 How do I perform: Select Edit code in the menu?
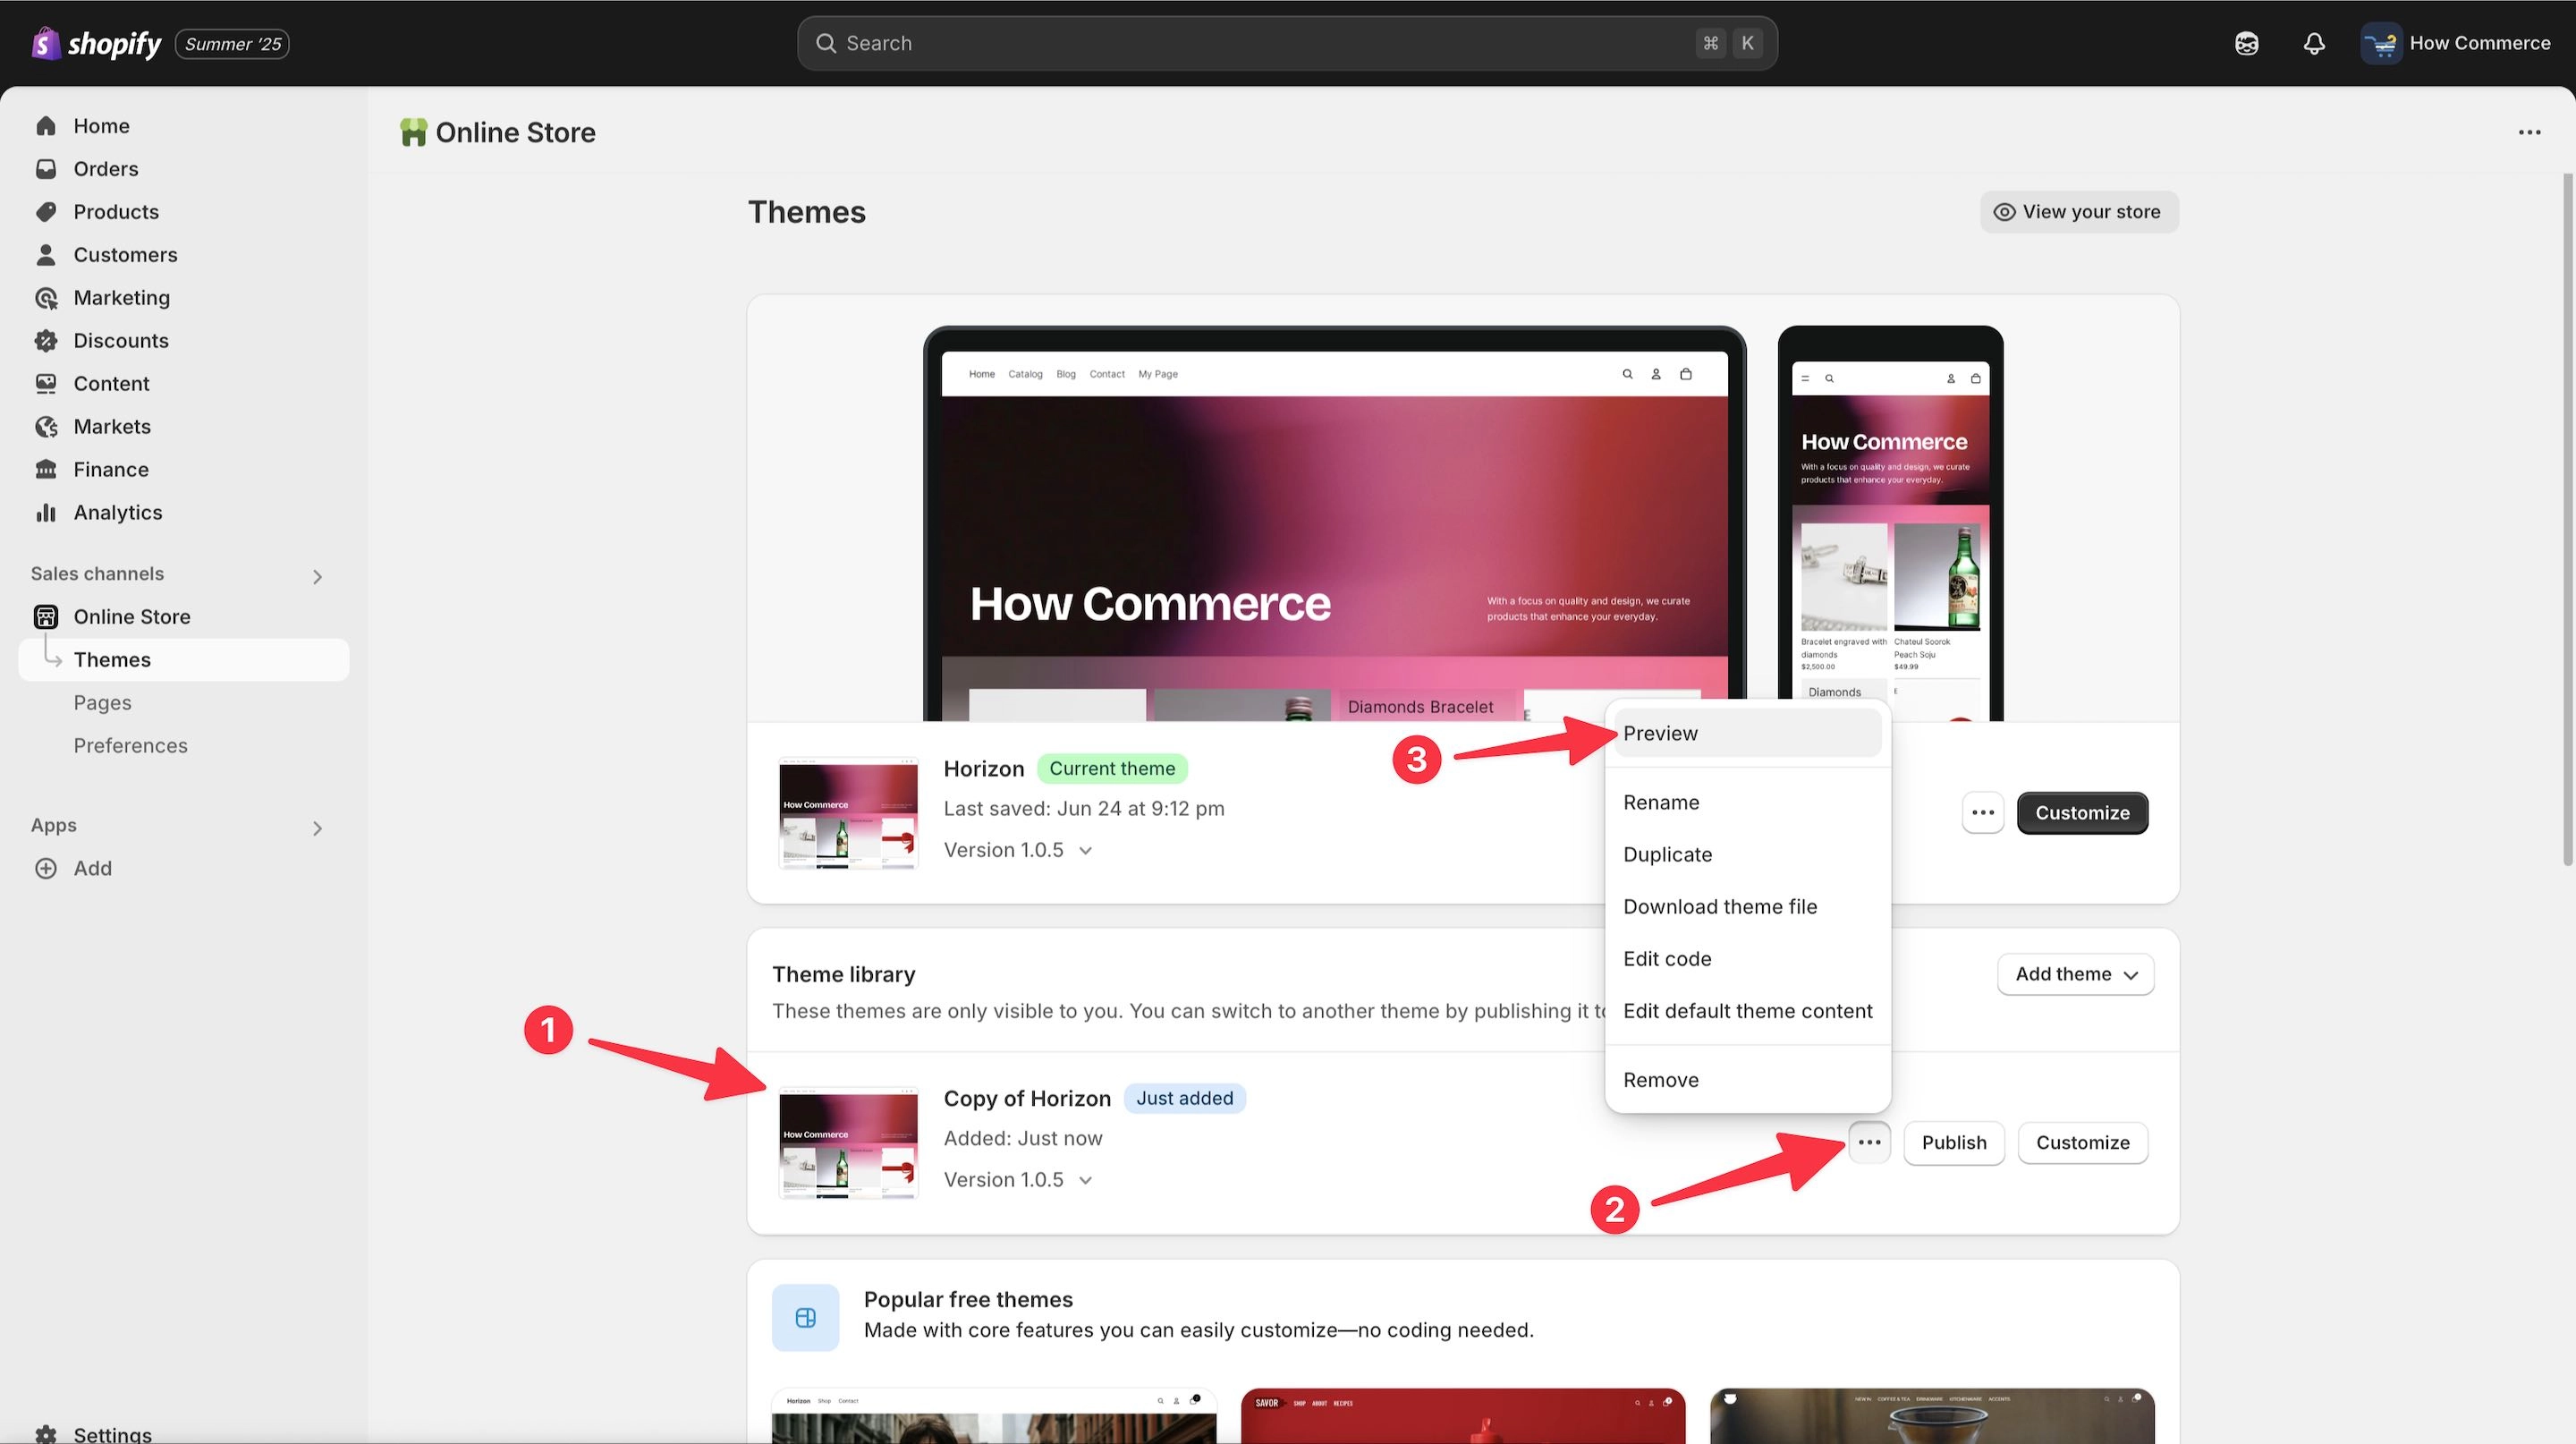1747,958
